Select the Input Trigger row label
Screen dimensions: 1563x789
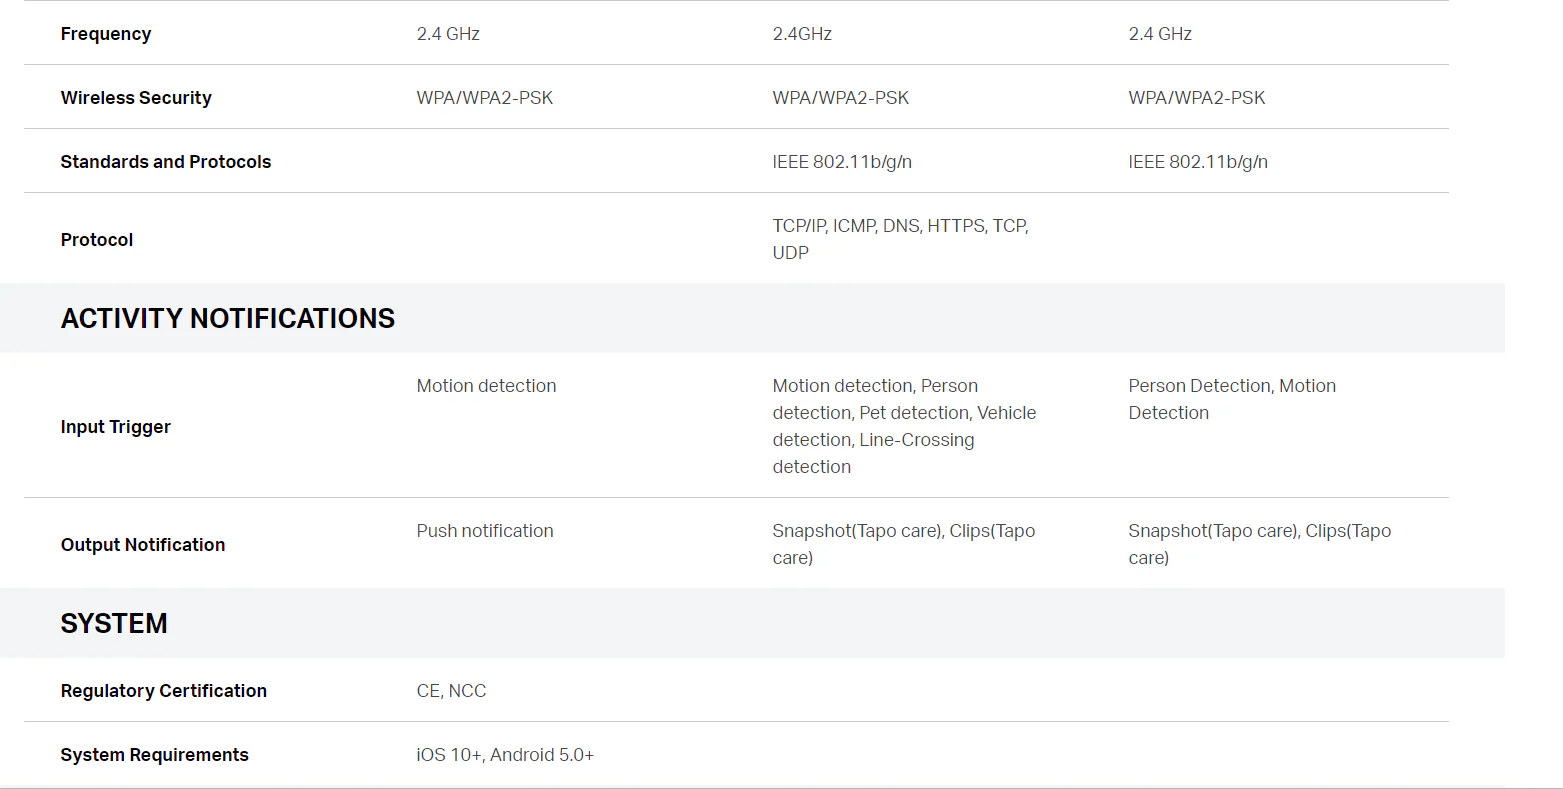click(116, 427)
